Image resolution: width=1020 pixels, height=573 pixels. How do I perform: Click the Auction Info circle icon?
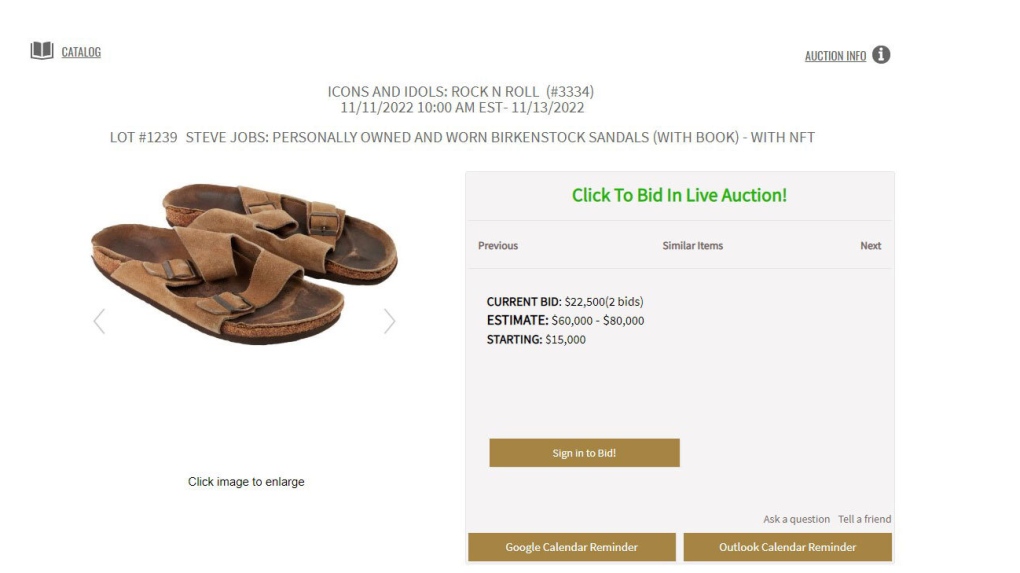click(881, 55)
